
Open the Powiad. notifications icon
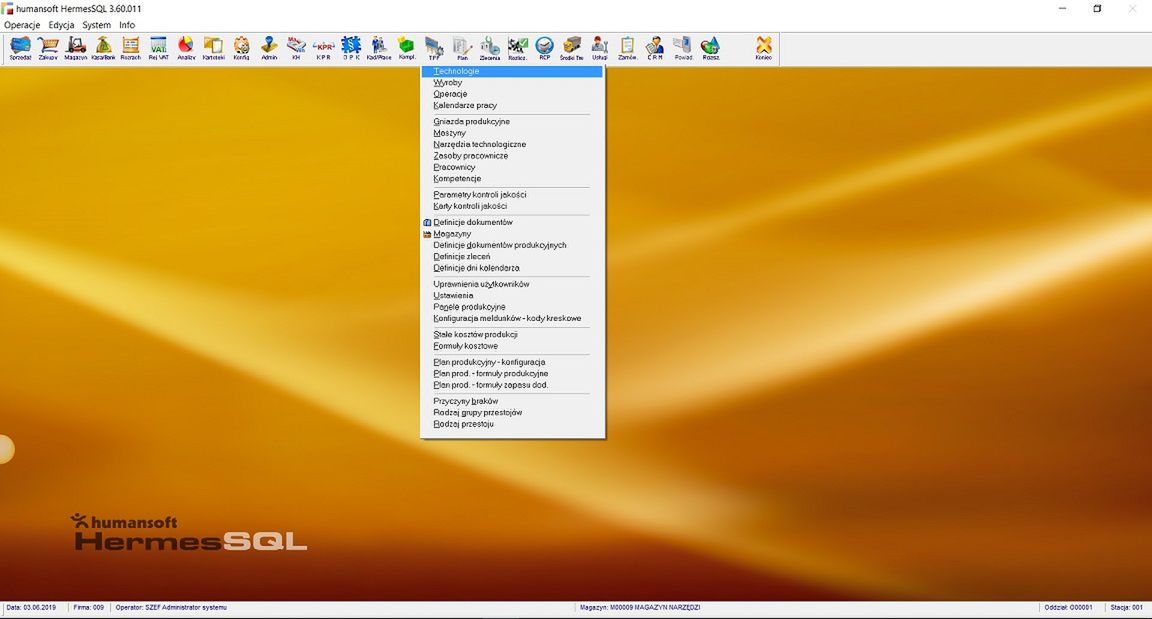683,48
